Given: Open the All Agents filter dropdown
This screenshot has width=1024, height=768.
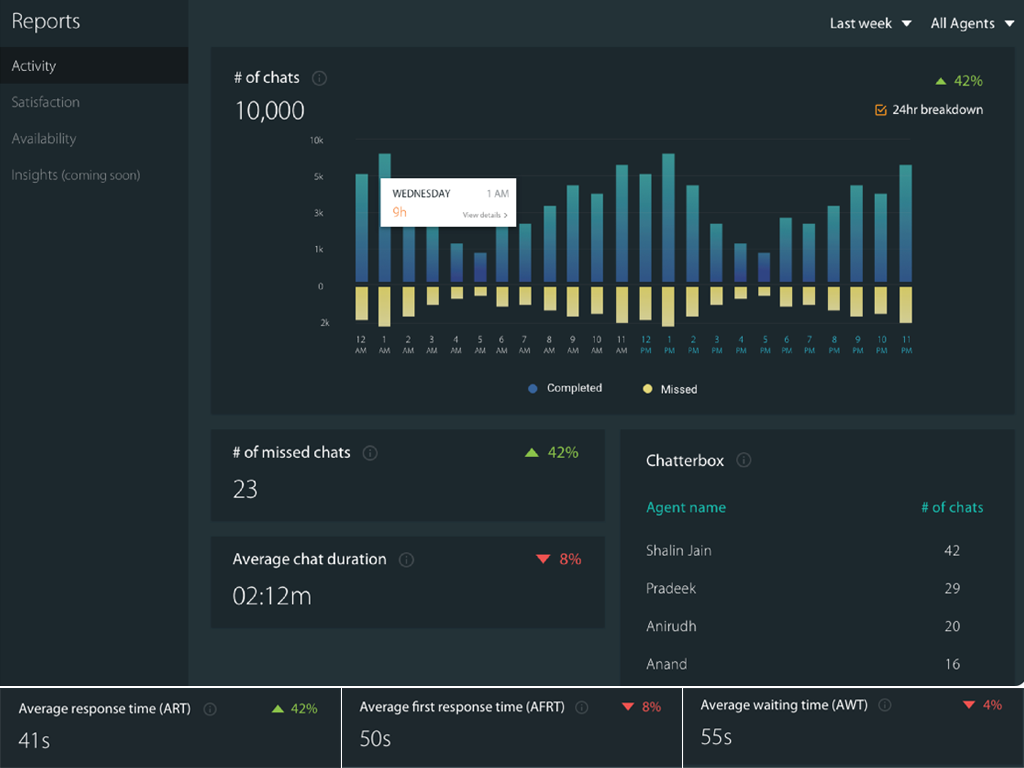Looking at the screenshot, I should [972, 23].
